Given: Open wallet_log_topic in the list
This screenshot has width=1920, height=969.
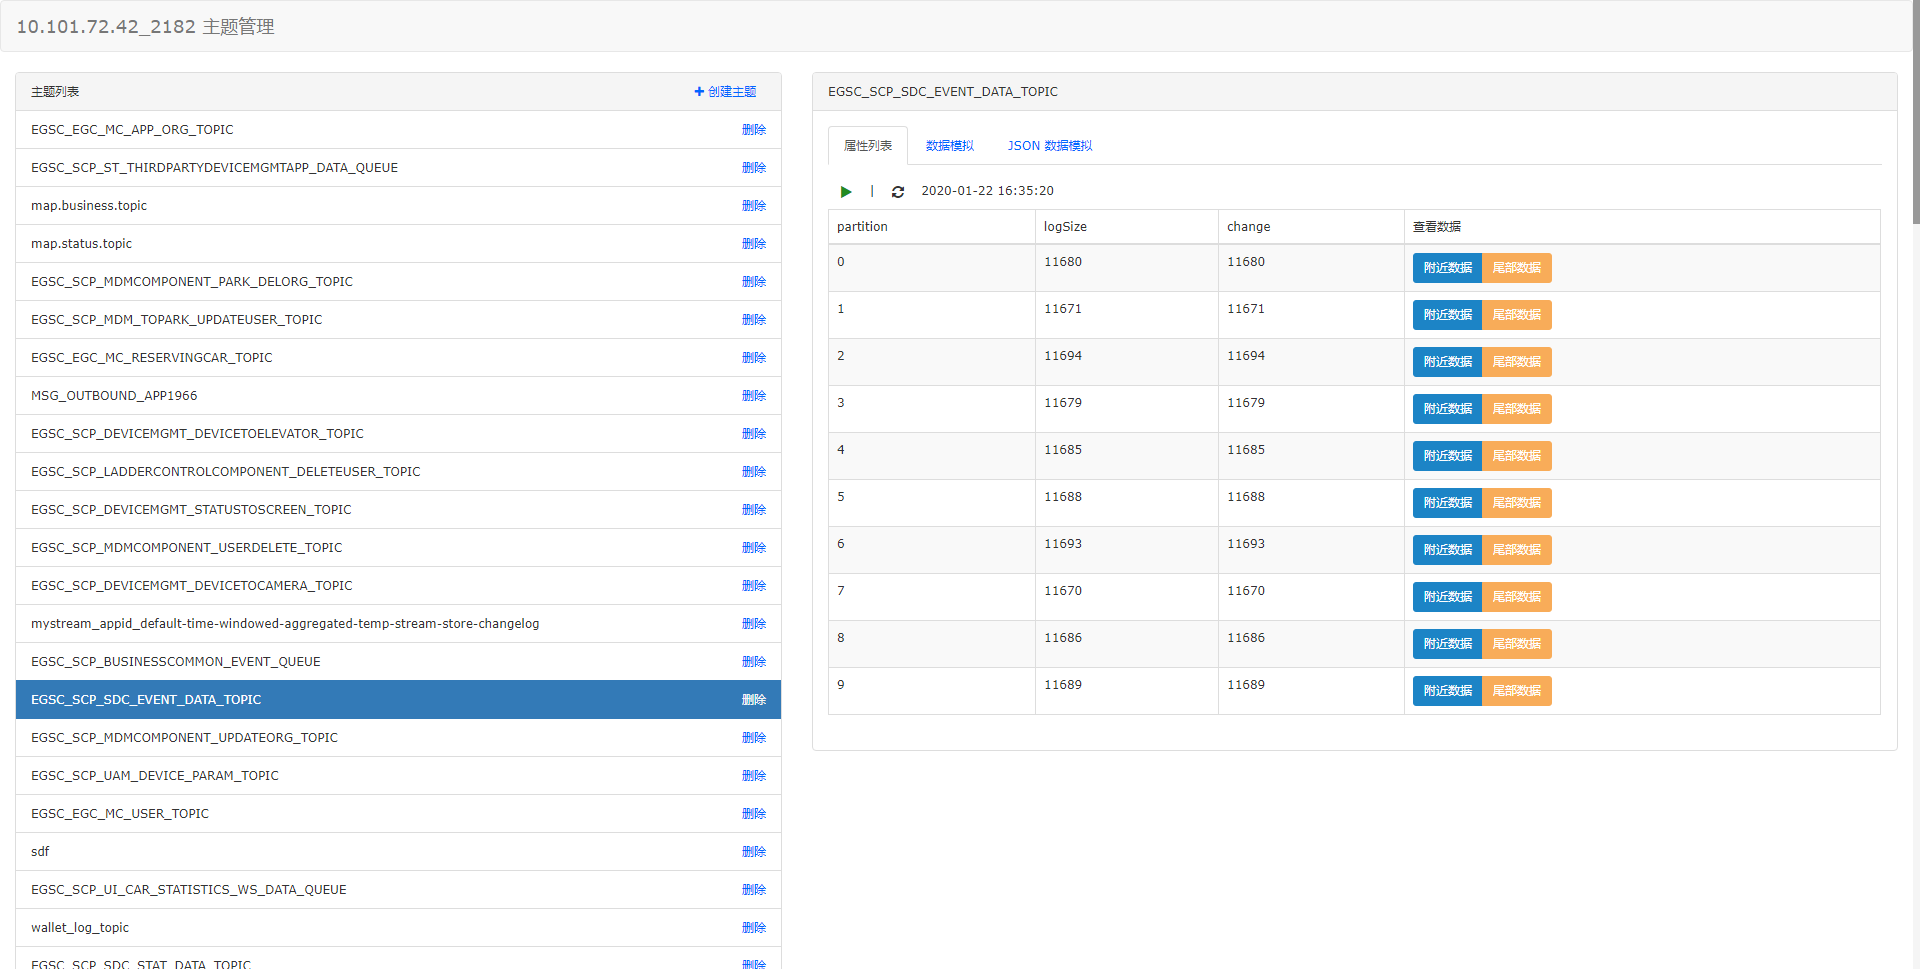Looking at the screenshot, I should pos(398,928).
